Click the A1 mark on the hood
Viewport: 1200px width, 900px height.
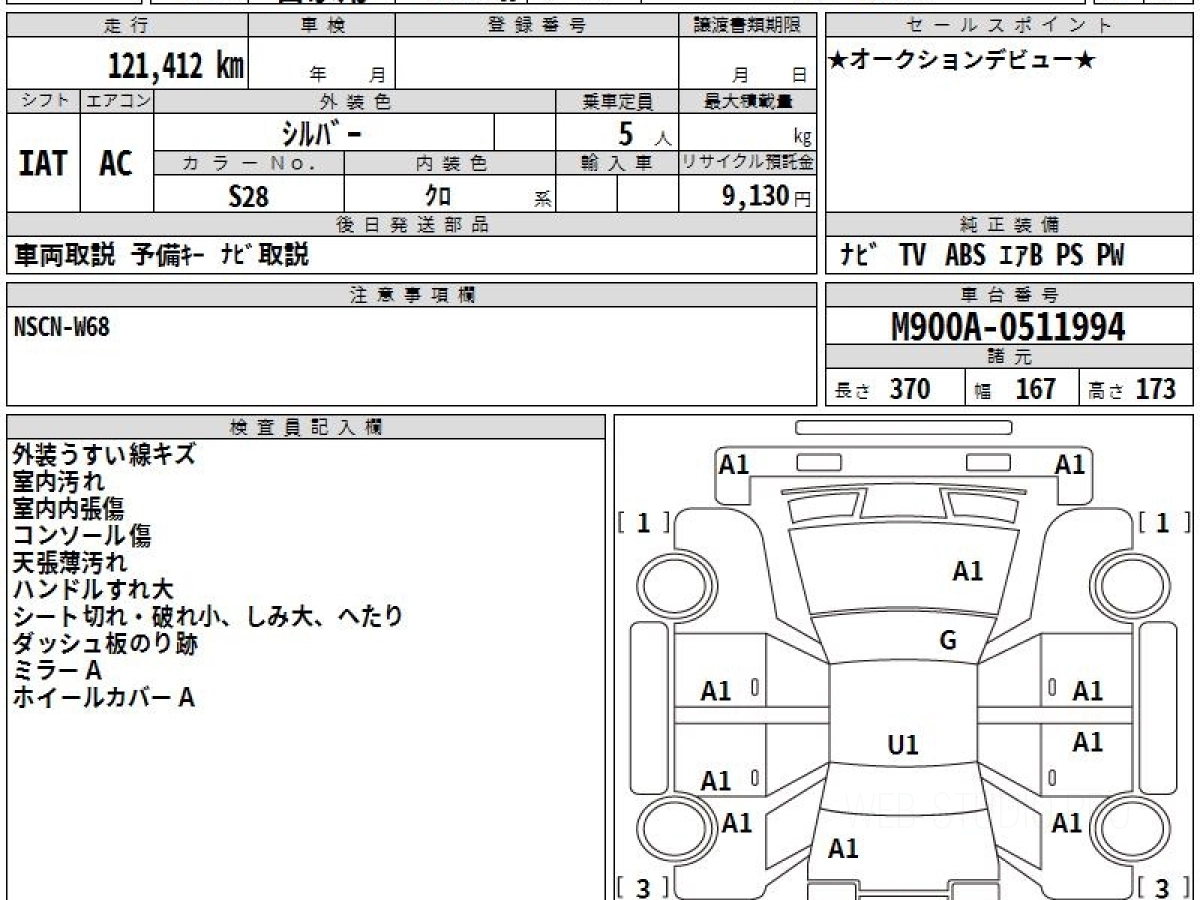coord(967,572)
